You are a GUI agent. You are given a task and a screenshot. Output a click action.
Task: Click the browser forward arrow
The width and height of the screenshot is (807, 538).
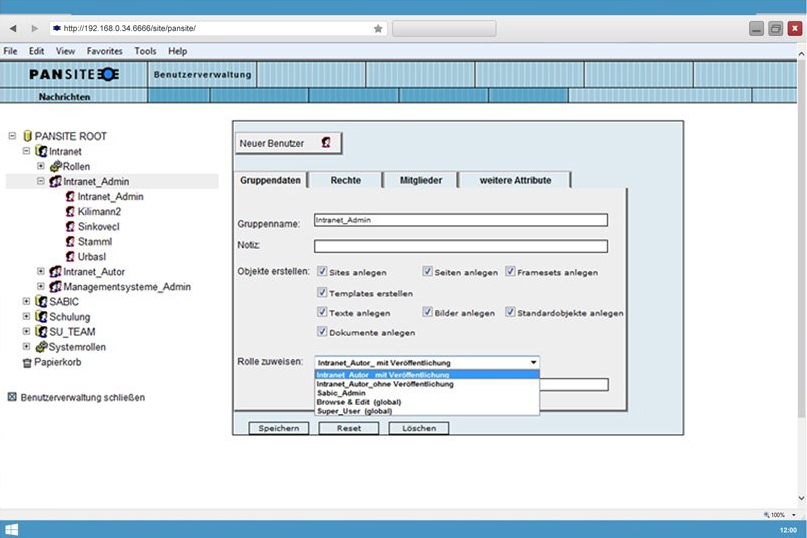[x=34, y=28]
